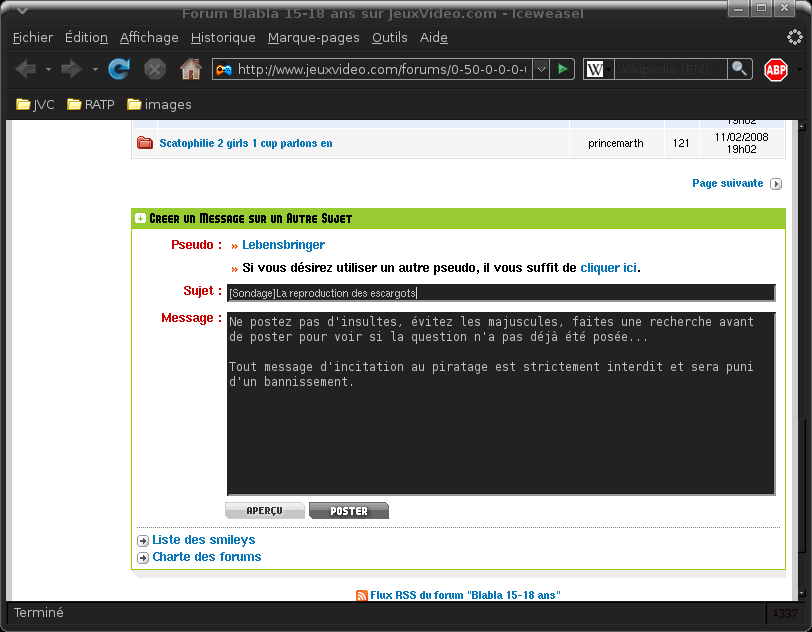Image resolution: width=812 pixels, height=632 pixels.
Task: Click the Forward arrow icon
Action: point(71,69)
